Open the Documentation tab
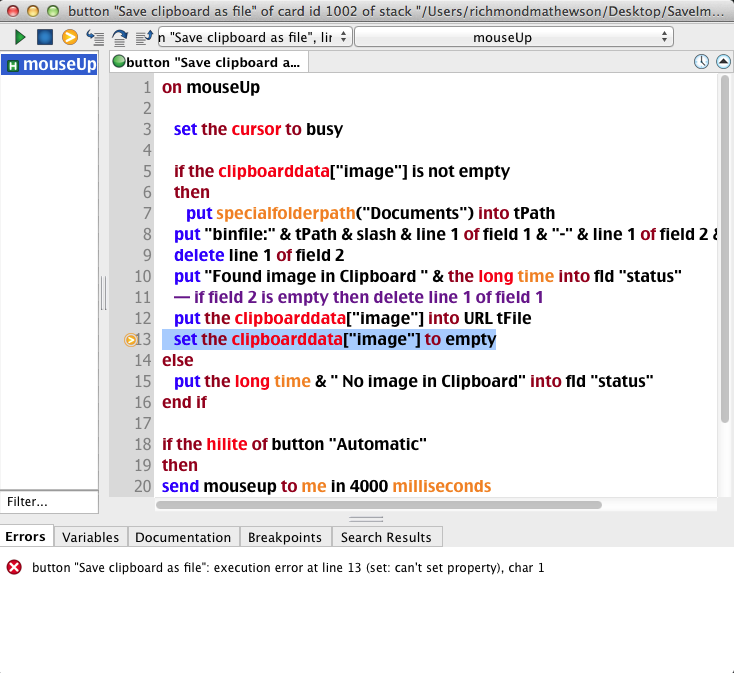This screenshot has width=734, height=673. (x=183, y=537)
